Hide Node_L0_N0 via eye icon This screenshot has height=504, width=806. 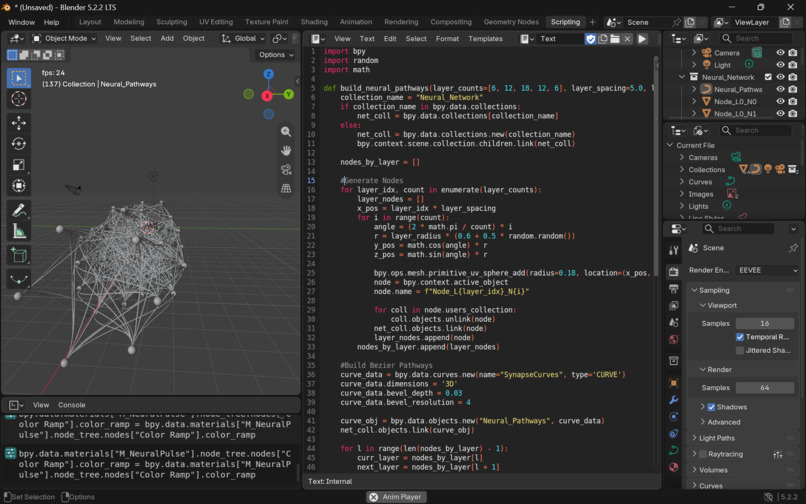780,101
